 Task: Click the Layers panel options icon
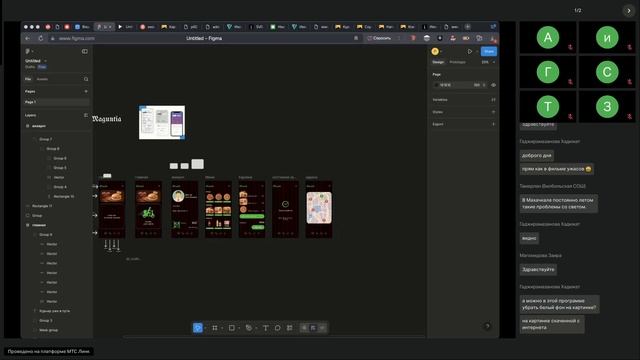pyautogui.click(x=86, y=115)
